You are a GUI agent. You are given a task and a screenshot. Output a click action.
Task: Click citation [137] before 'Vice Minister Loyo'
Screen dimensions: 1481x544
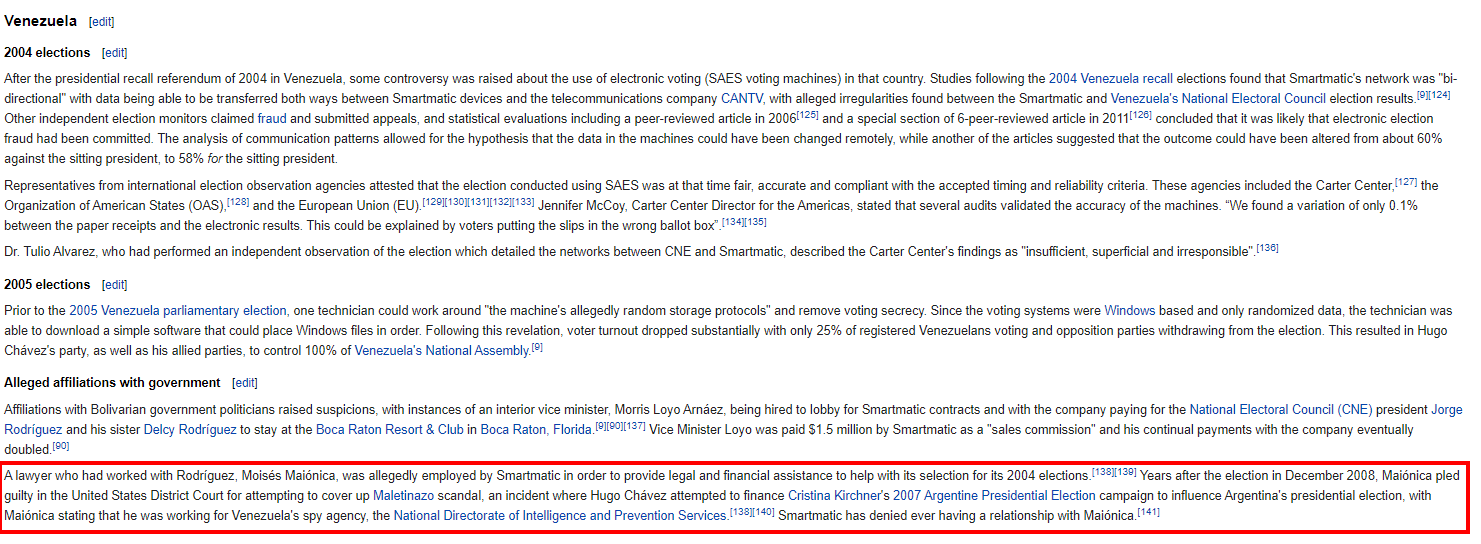634,426
